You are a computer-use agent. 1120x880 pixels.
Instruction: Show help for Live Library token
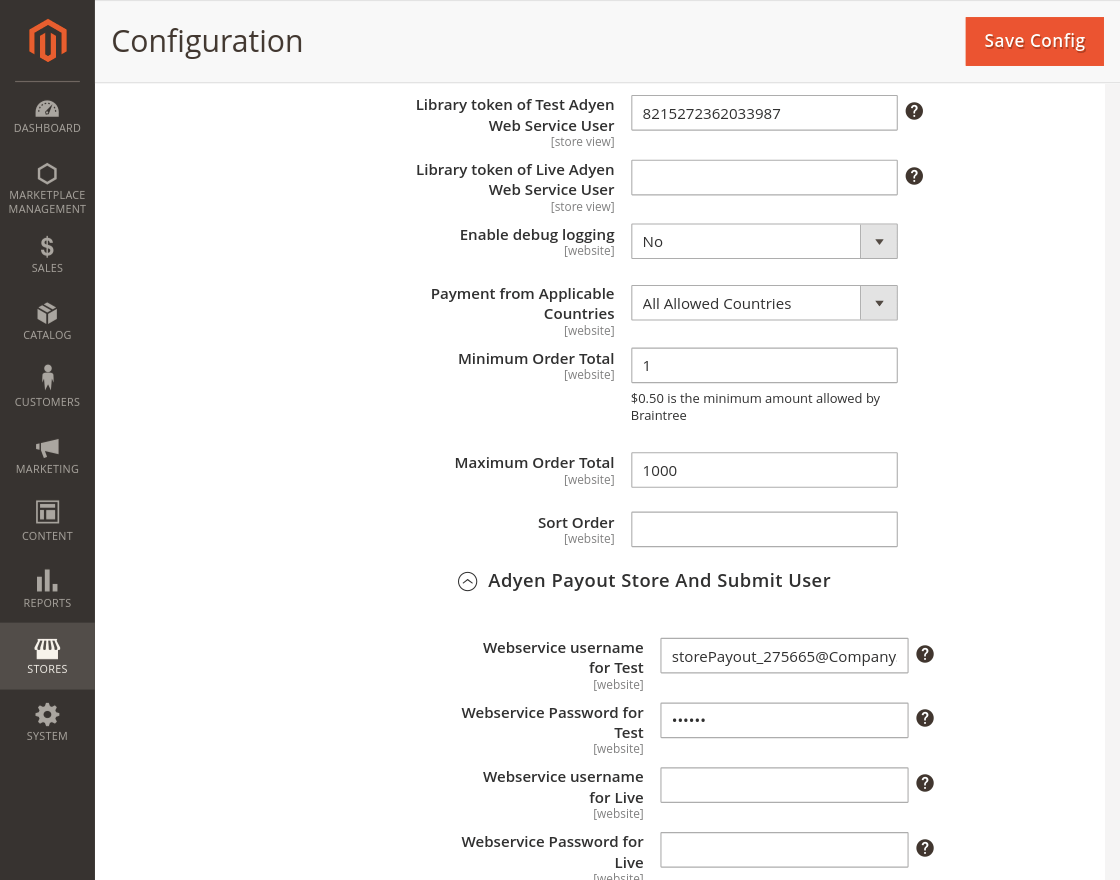914,176
